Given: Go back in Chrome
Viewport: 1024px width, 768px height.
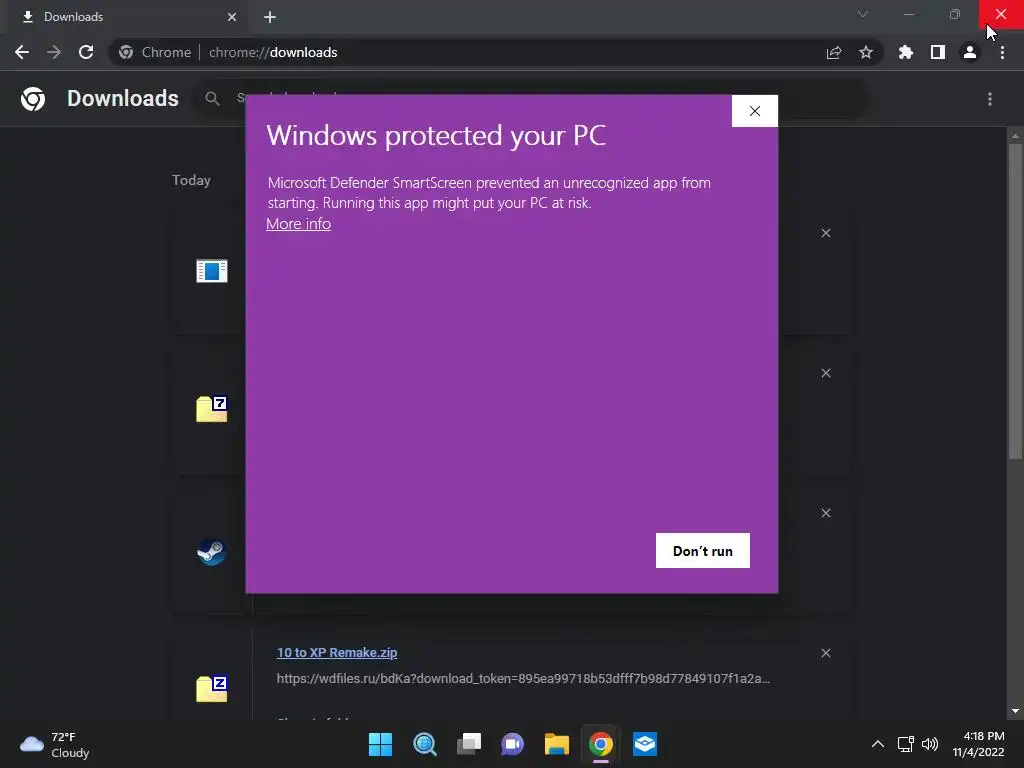Looking at the screenshot, I should pos(22,52).
